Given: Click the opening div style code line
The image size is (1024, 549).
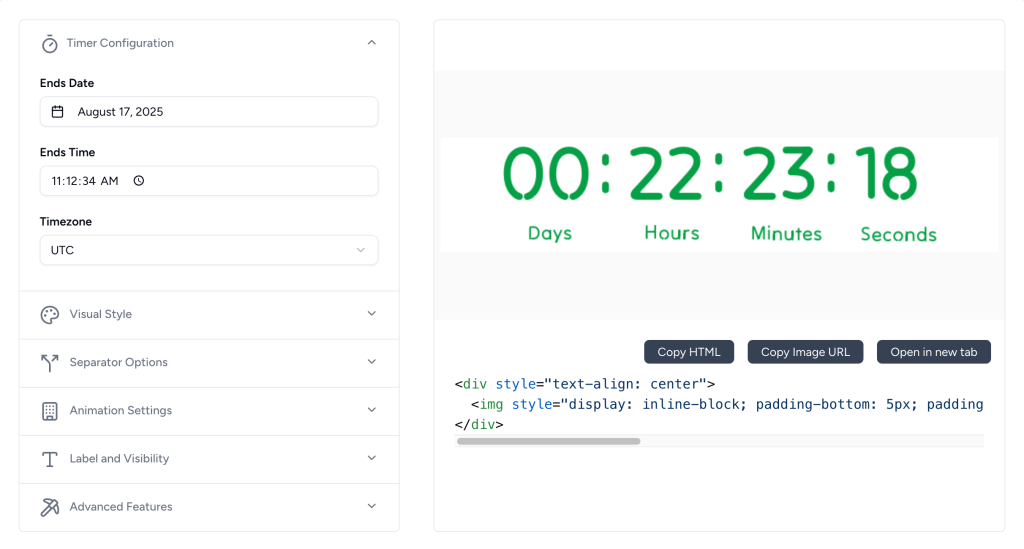Looking at the screenshot, I should pyautogui.click(x=584, y=384).
